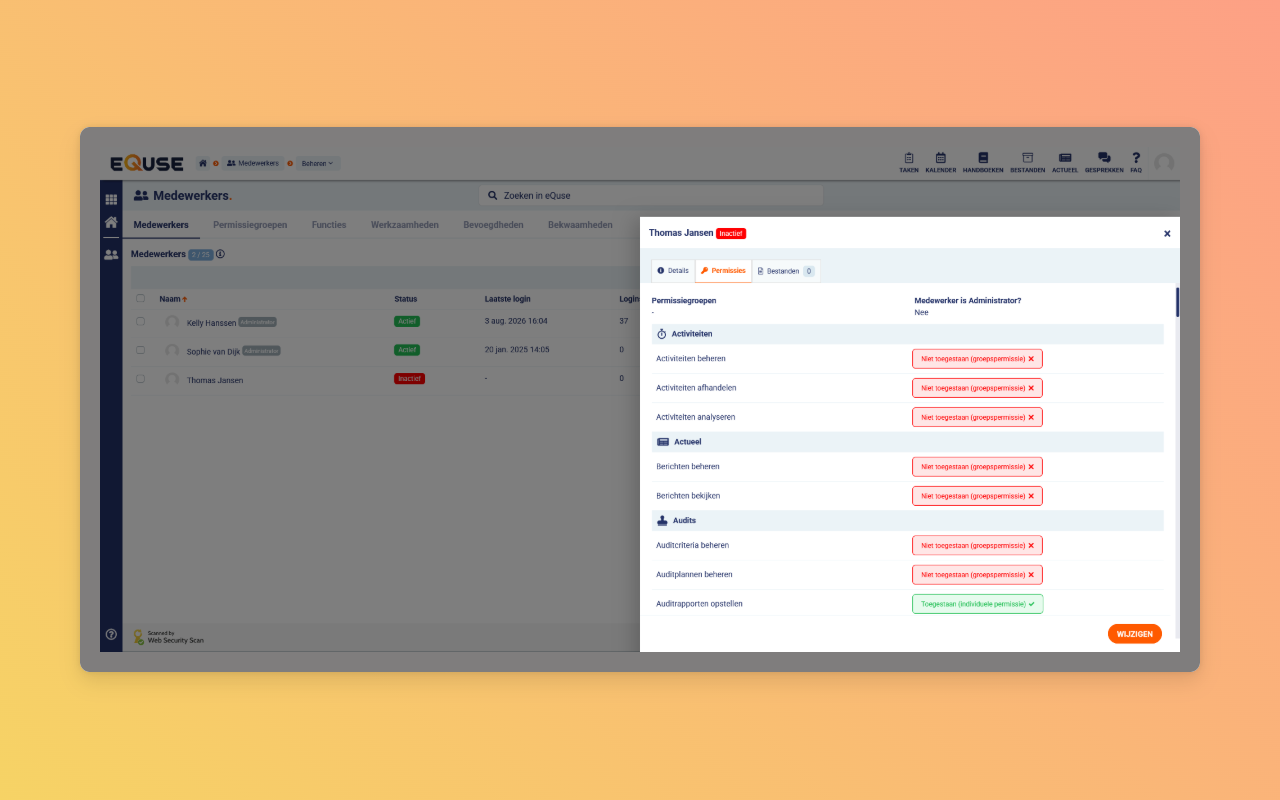Open Sophie van Dijk's employee row
Screen dimensions: 1280x800
387,351
